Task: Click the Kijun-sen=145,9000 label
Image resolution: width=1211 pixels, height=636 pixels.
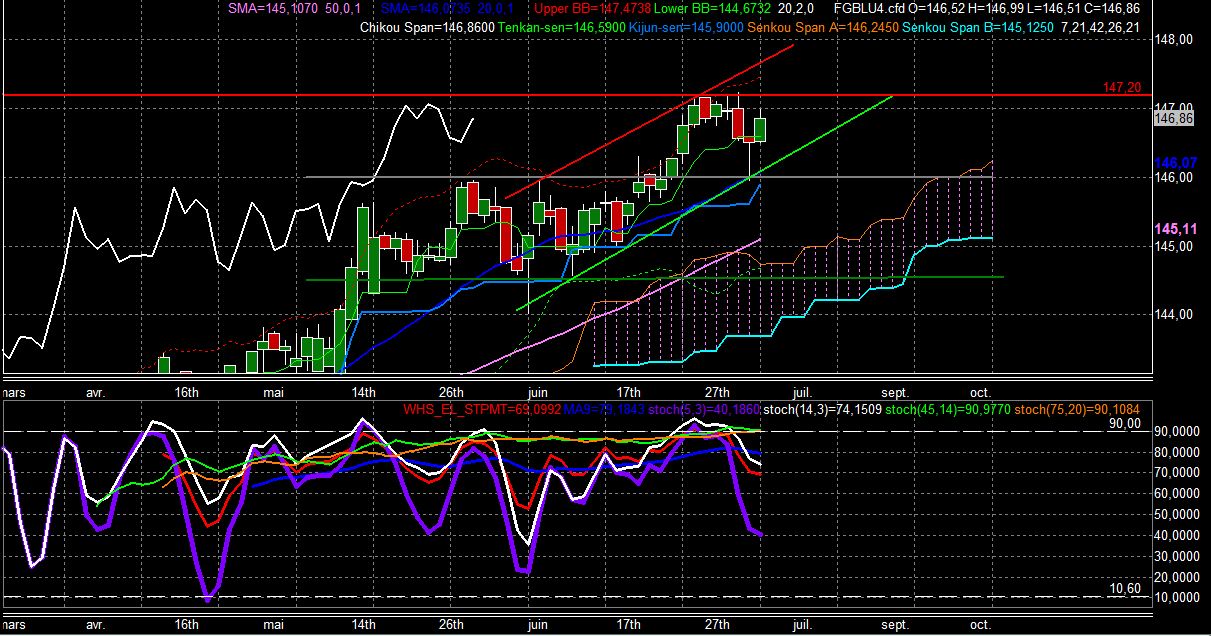Action: tap(686, 27)
